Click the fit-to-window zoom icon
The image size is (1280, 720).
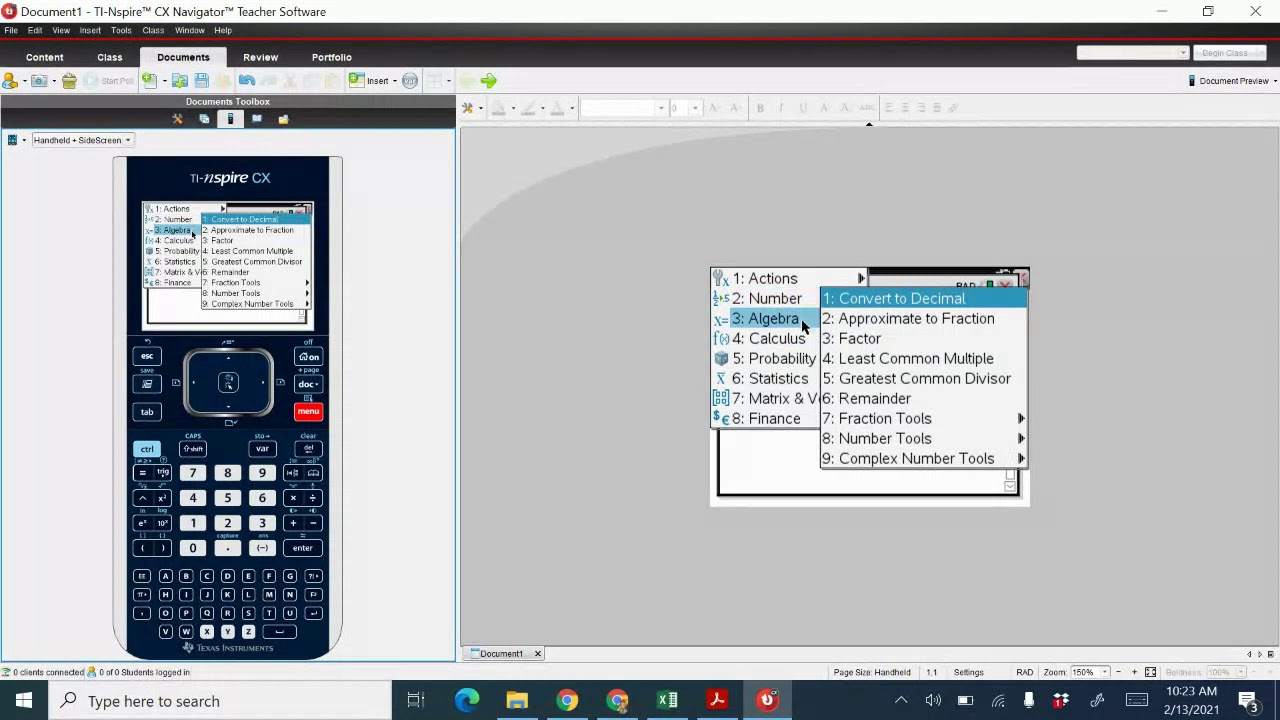1150,672
